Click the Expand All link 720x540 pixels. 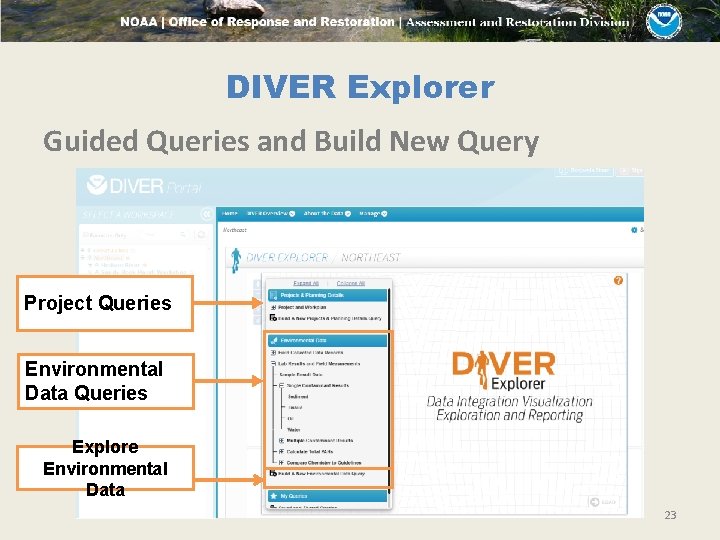(306, 283)
